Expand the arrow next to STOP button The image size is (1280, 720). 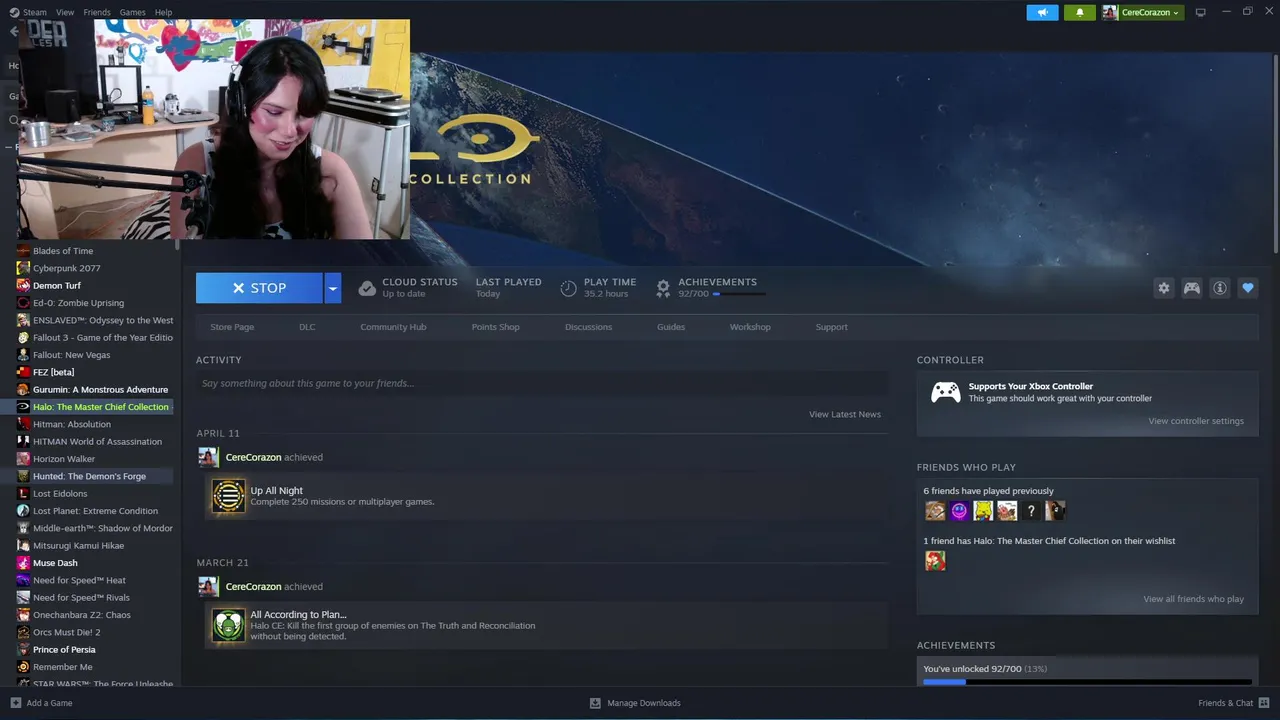pos(333,288)
